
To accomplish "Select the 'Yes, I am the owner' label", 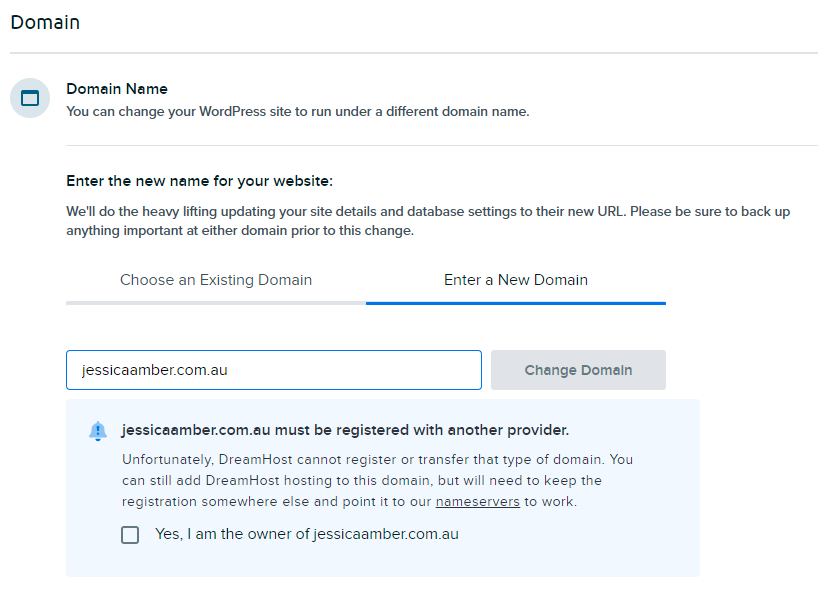I will pos(307,534).
